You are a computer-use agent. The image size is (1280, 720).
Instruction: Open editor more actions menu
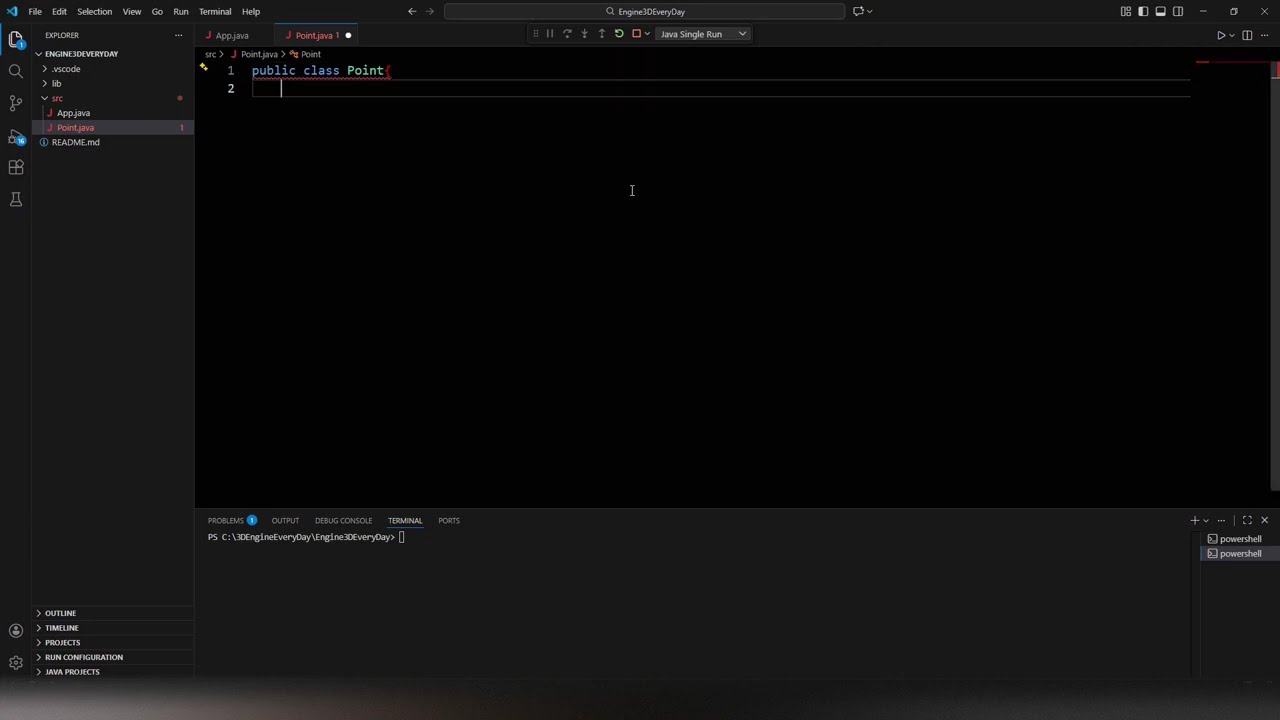1264,35
